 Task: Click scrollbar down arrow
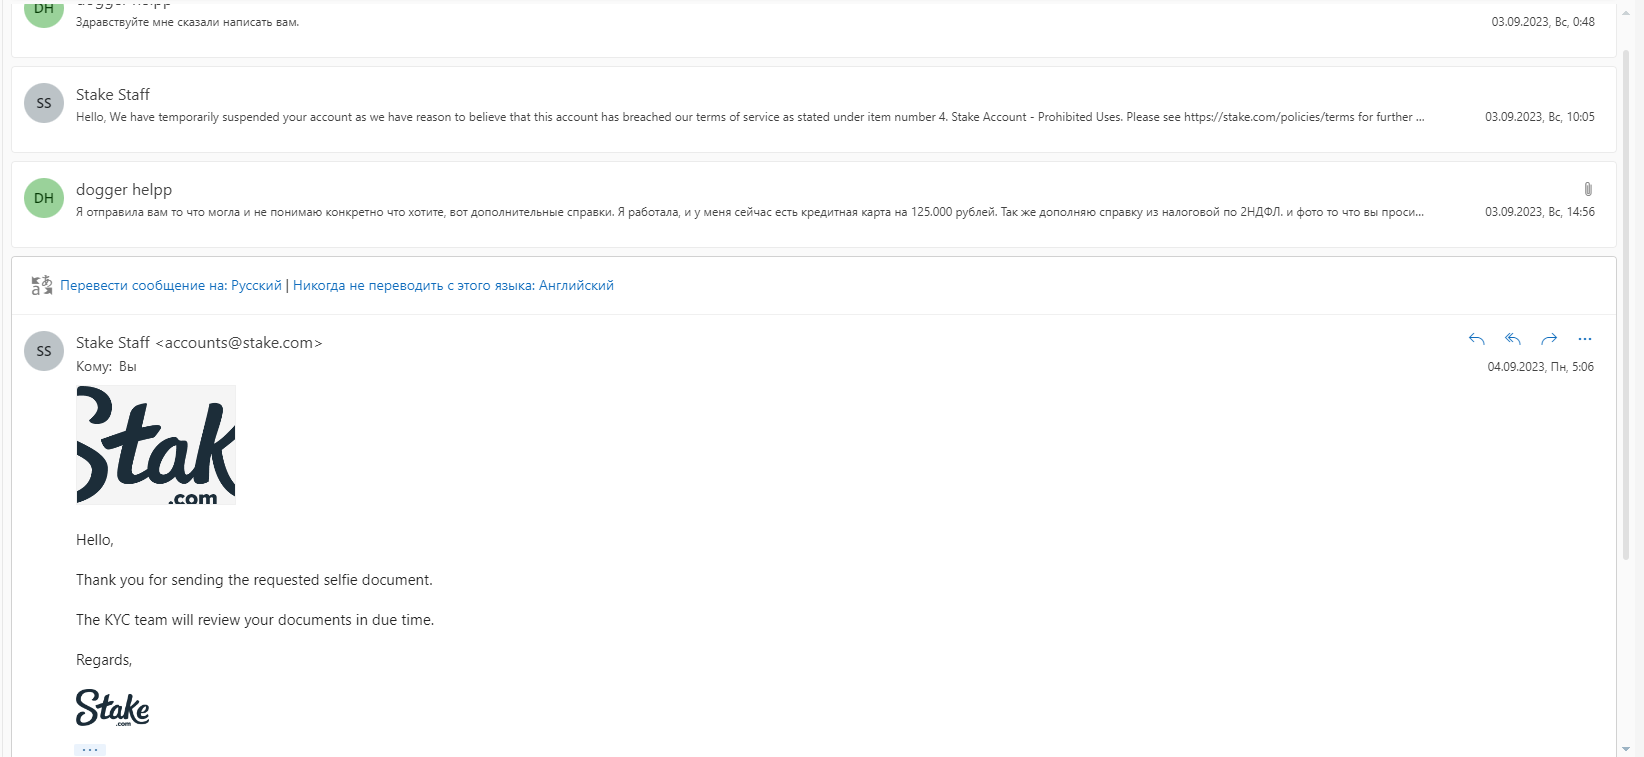tap(1626, 749)
